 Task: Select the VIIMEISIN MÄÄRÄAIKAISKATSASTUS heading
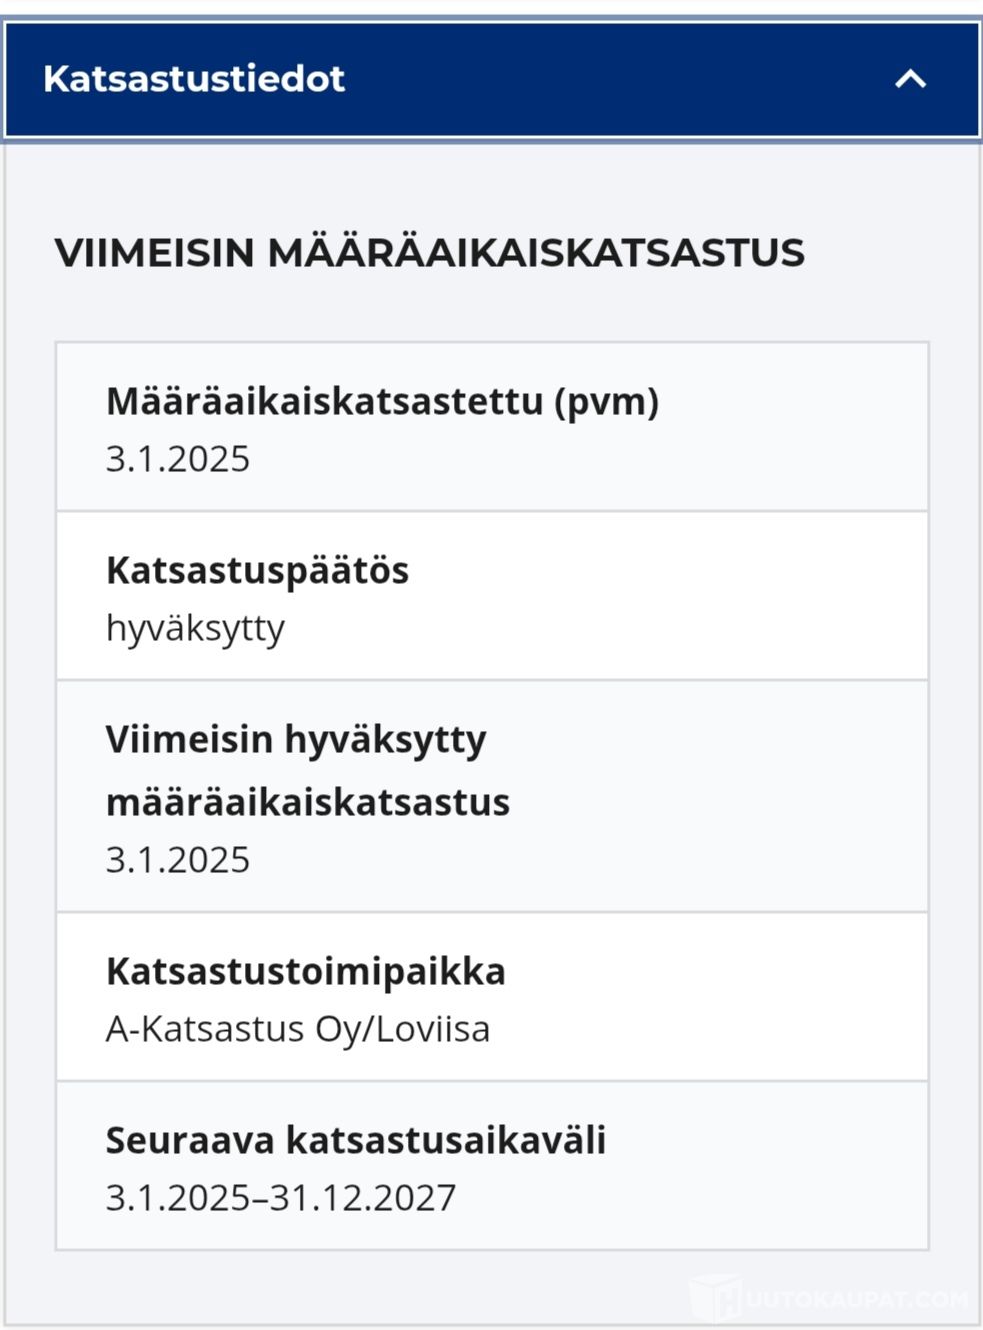click(x=430, y=252)
